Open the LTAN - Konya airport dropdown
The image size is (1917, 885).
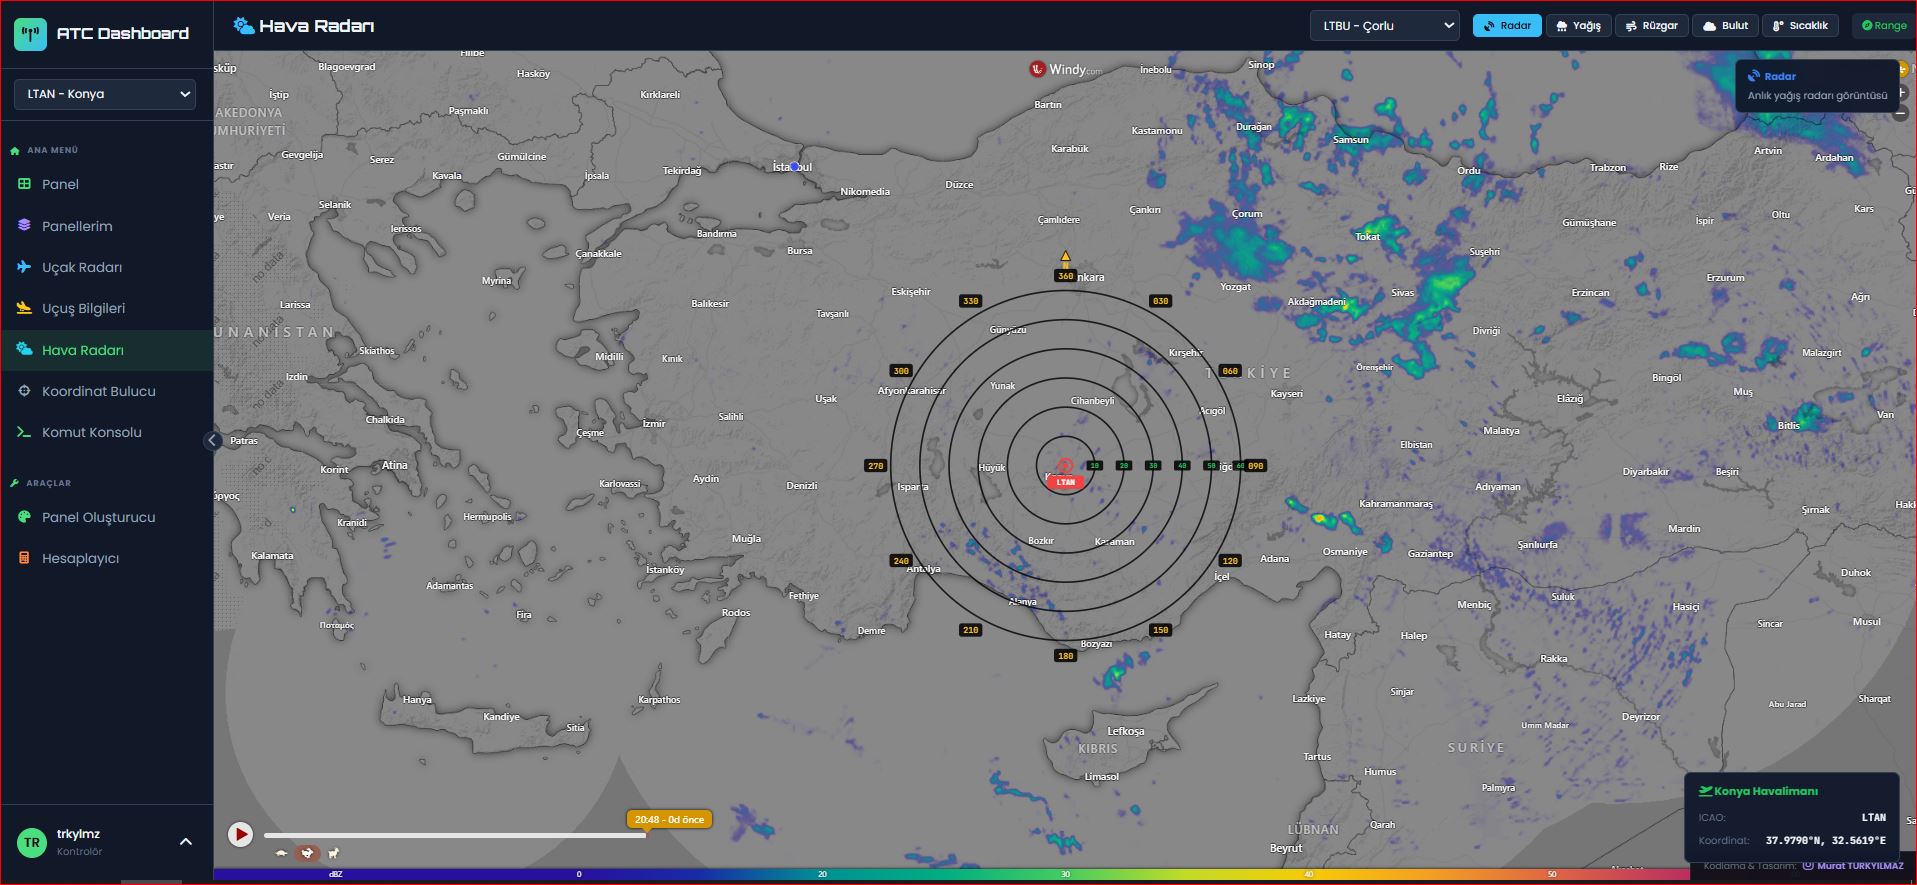(105, 94)
